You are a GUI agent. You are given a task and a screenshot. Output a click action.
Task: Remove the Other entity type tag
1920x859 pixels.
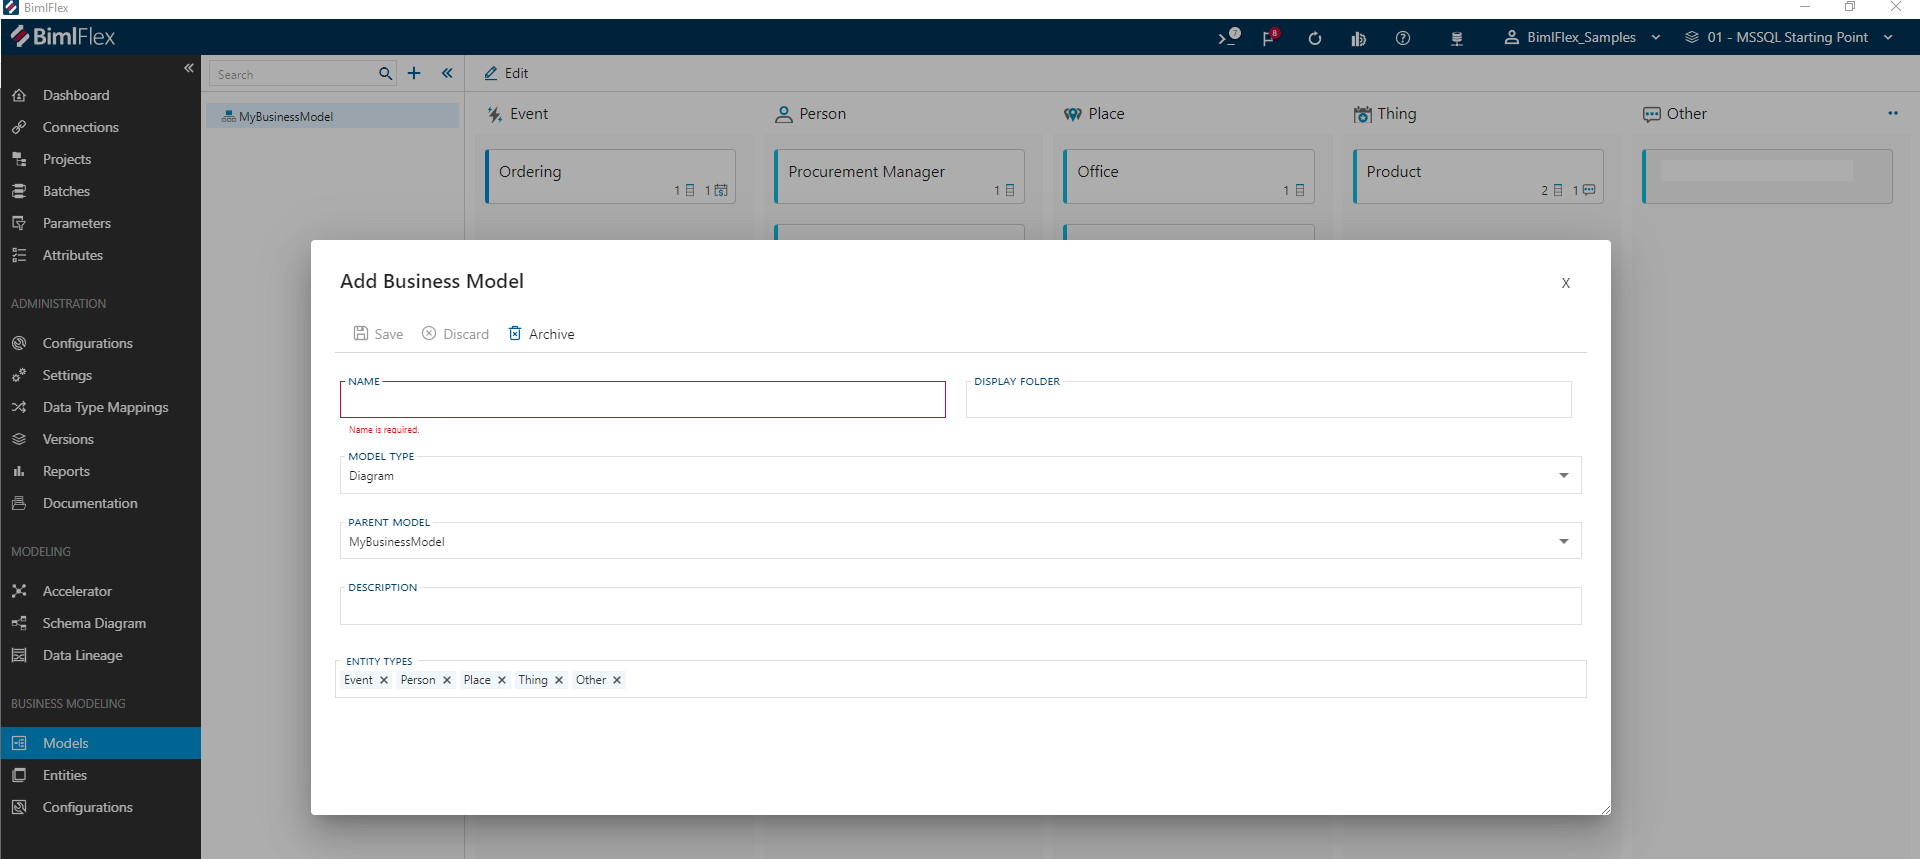[617, 680]
